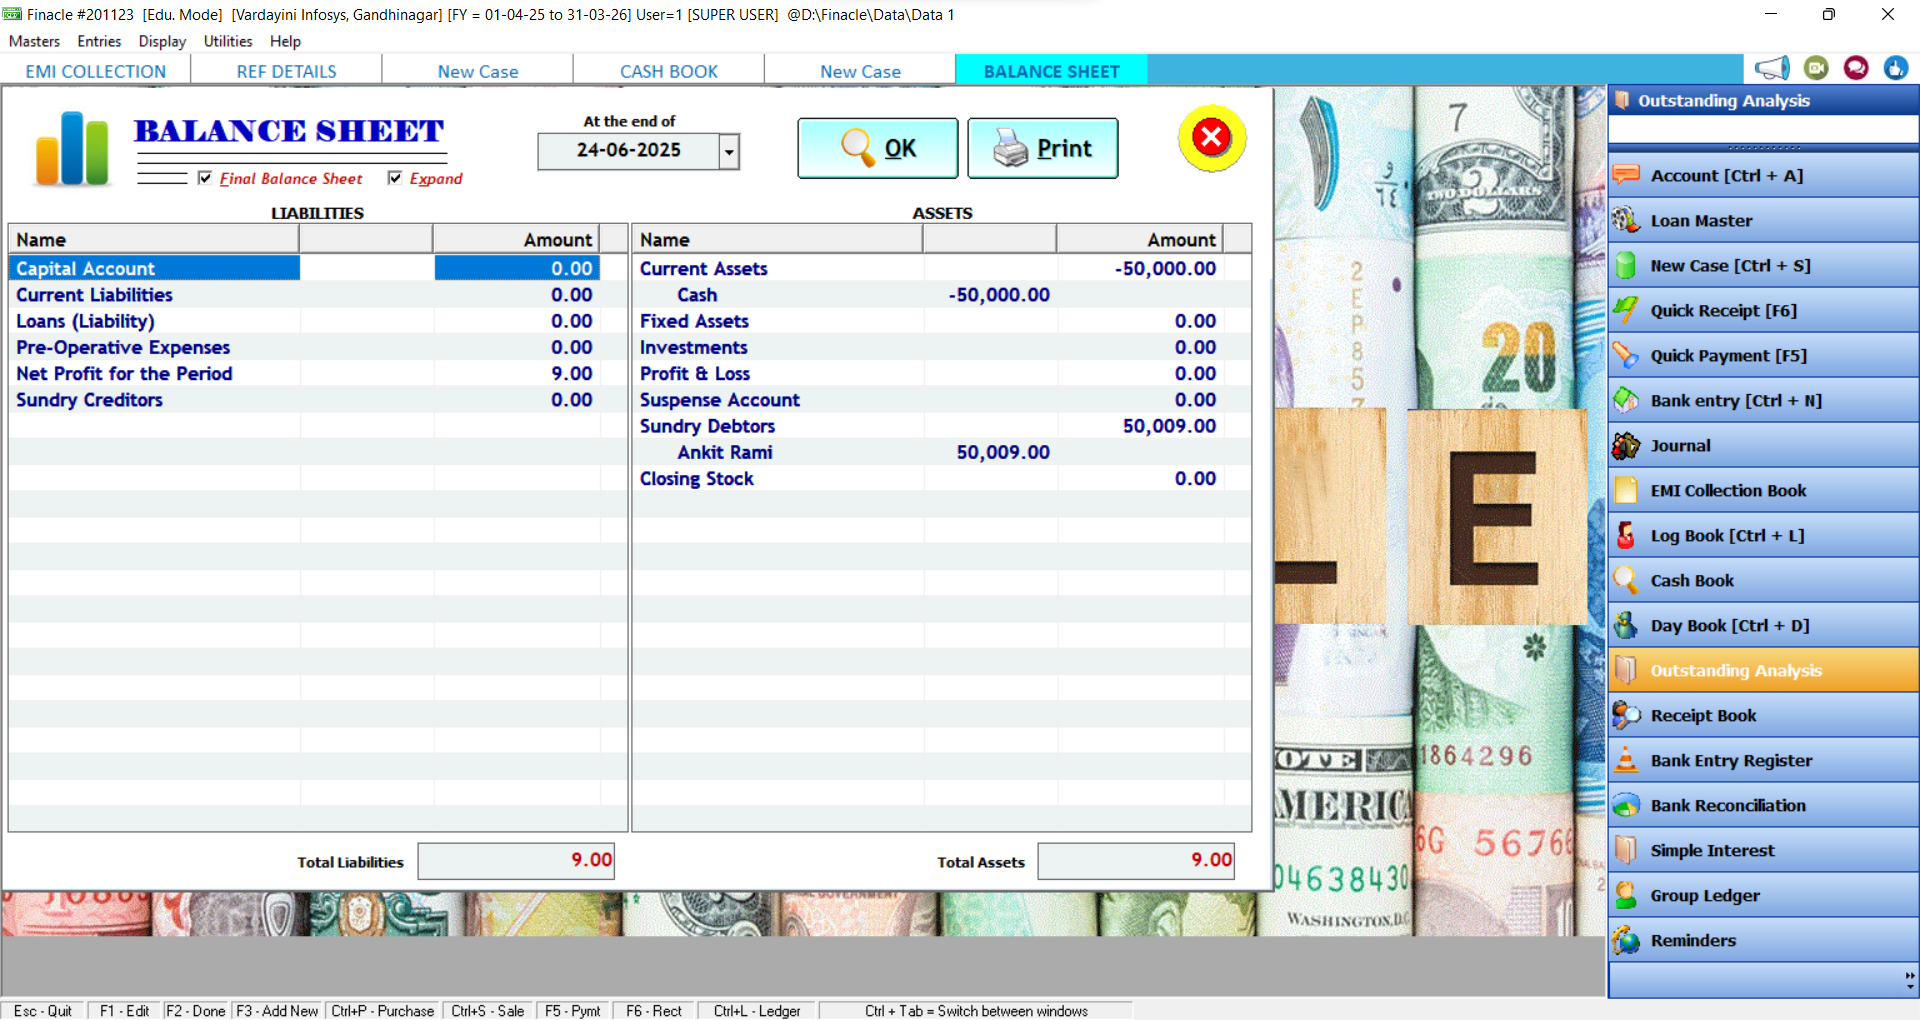Open the 'At the end of' date dropdown
Viewport: 1920px width, 1020px height.
coord(729,152)
